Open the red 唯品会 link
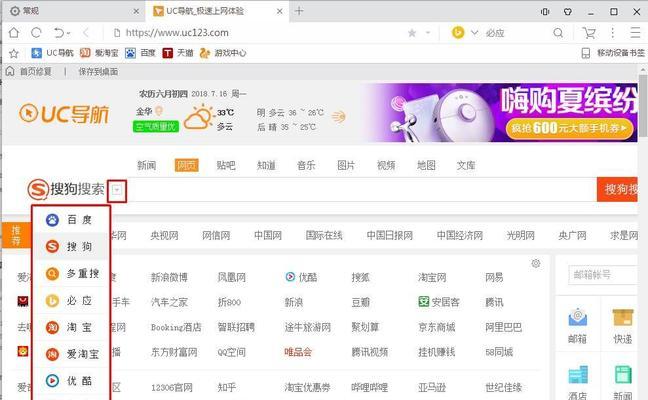648x400 pixels. 298,352
